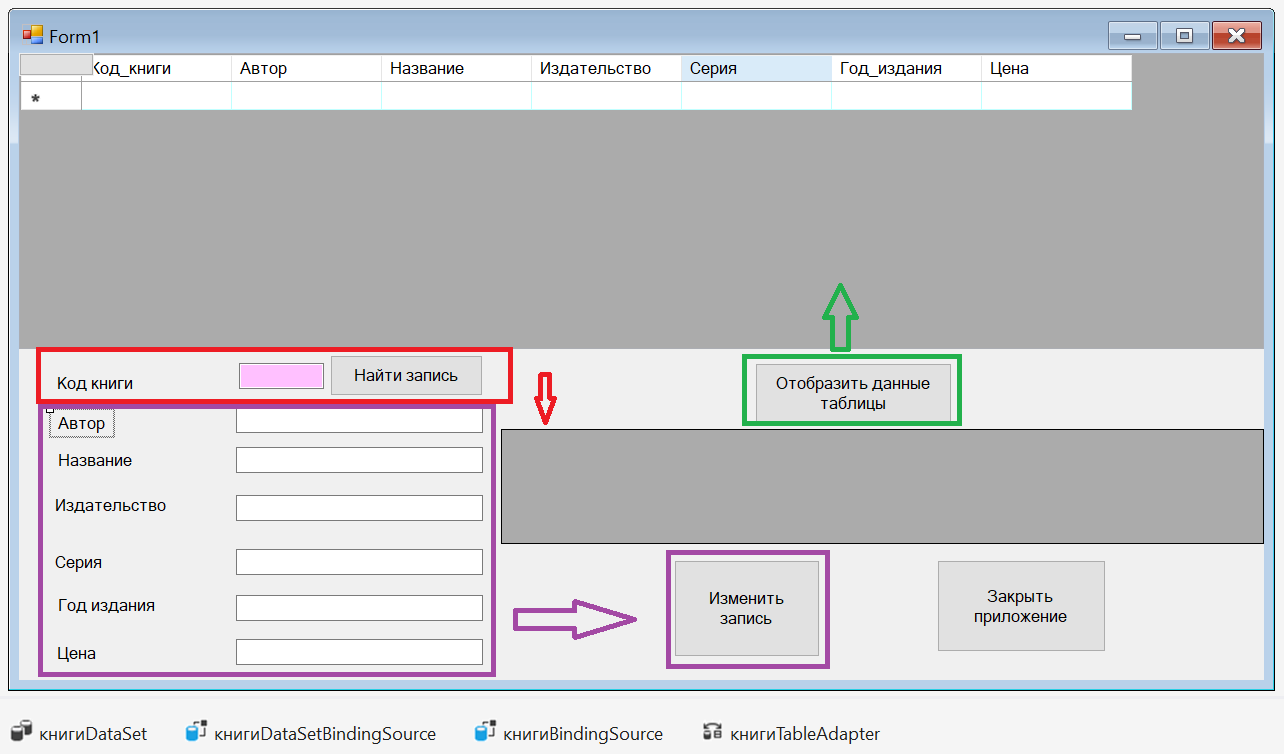Focus the Год издания text box
This screenshot has width=1284, height=754.
pos(359,608)
